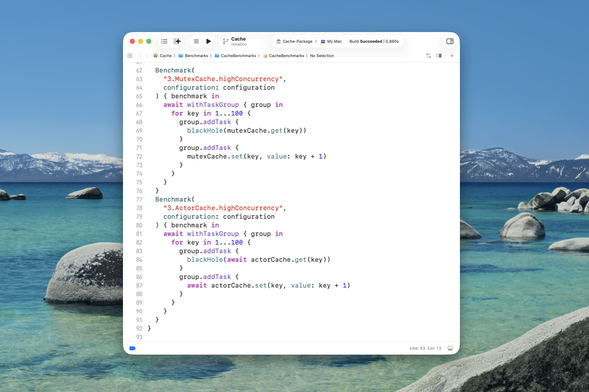Zoom the Xcode window with green button
The image size is (589, 392).
pyautogui.click(x=149, y=41)
